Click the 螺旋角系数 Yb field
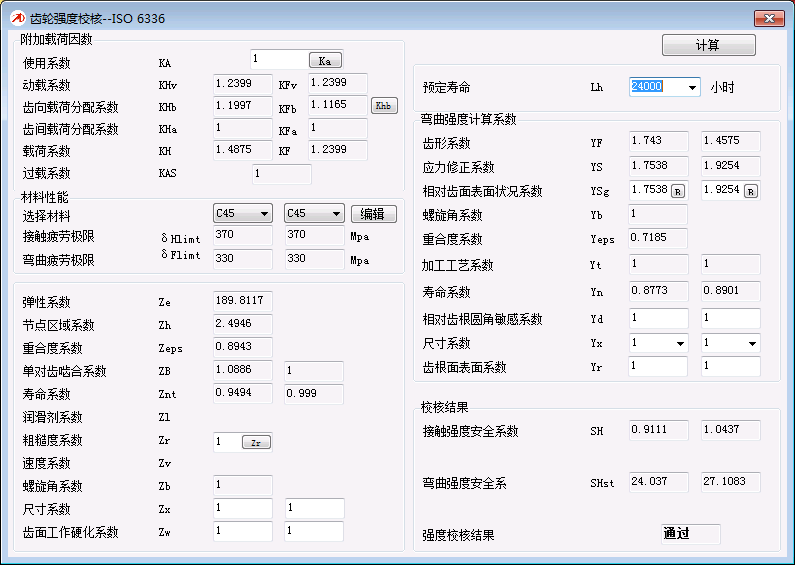Viewport: 795px width, 565px height. [658, 214]
